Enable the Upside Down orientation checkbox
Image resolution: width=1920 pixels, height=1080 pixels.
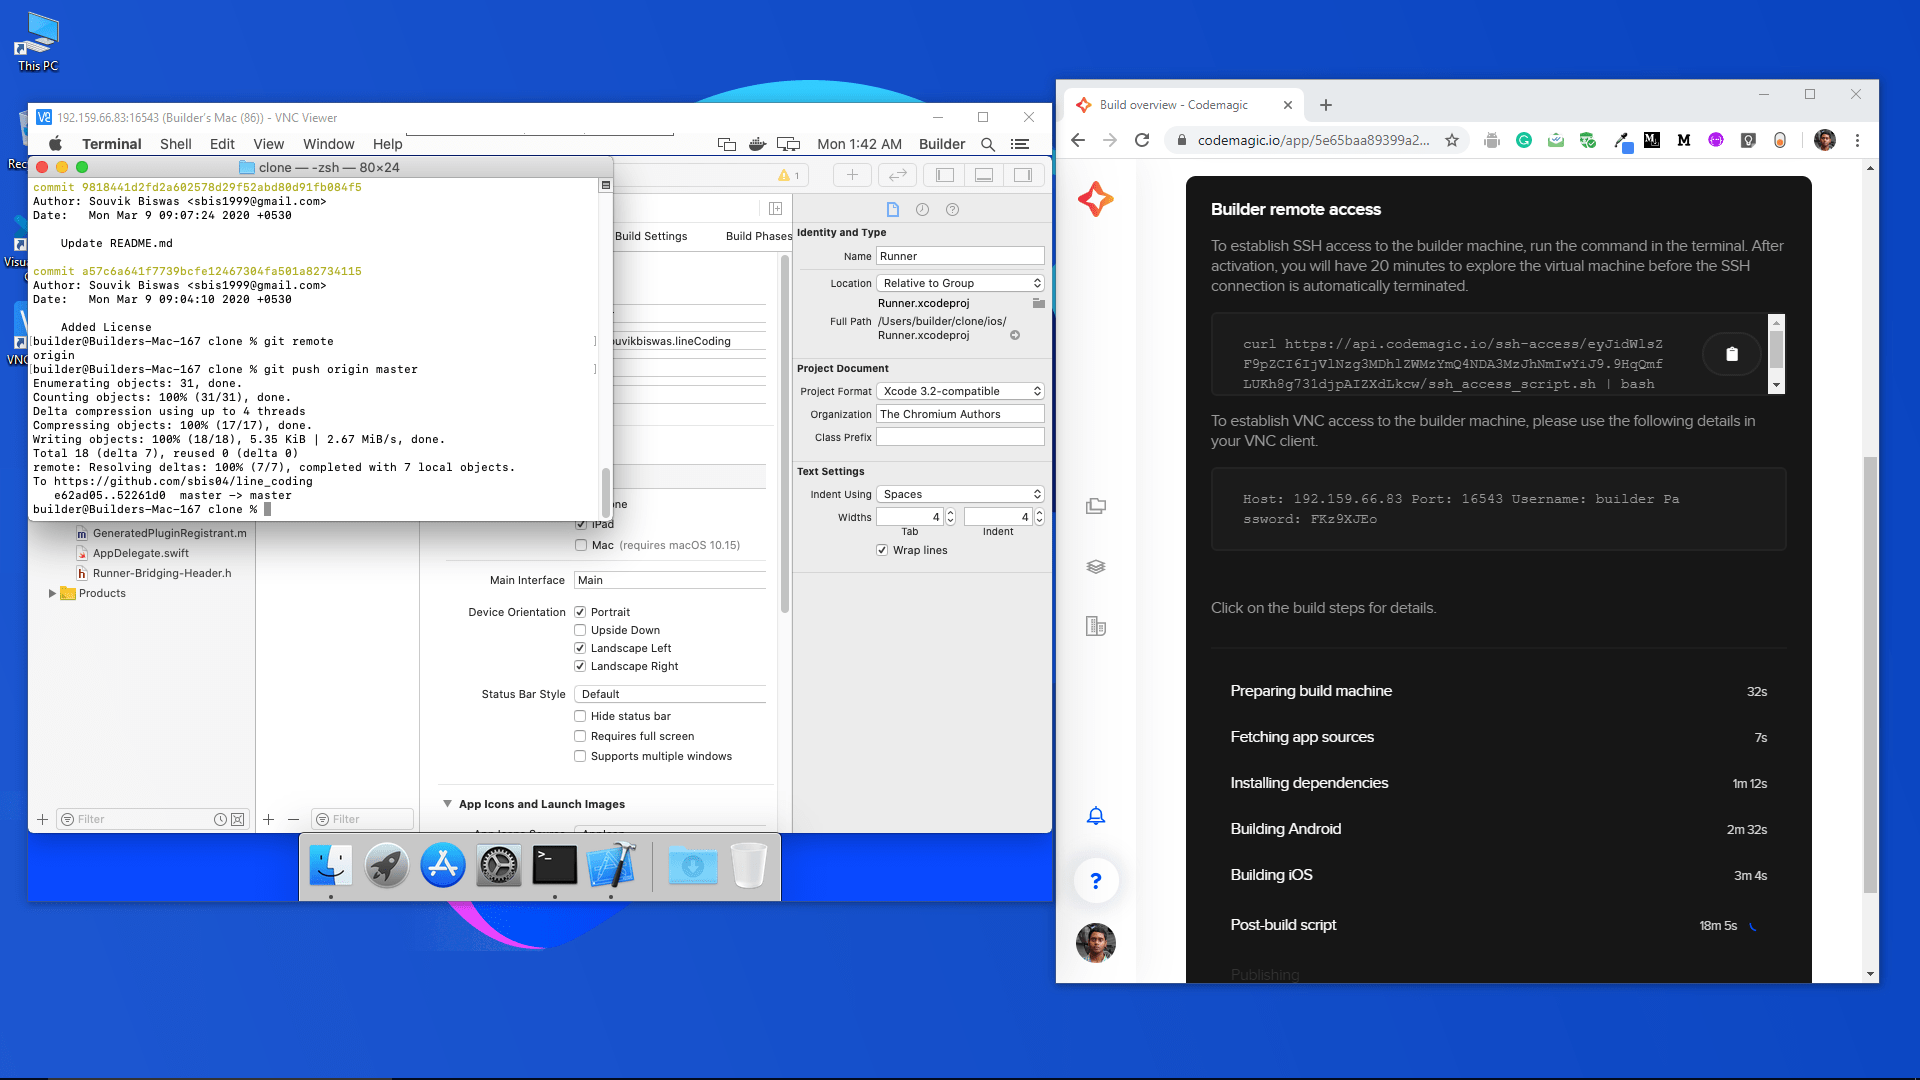click(x=580, y=630)
